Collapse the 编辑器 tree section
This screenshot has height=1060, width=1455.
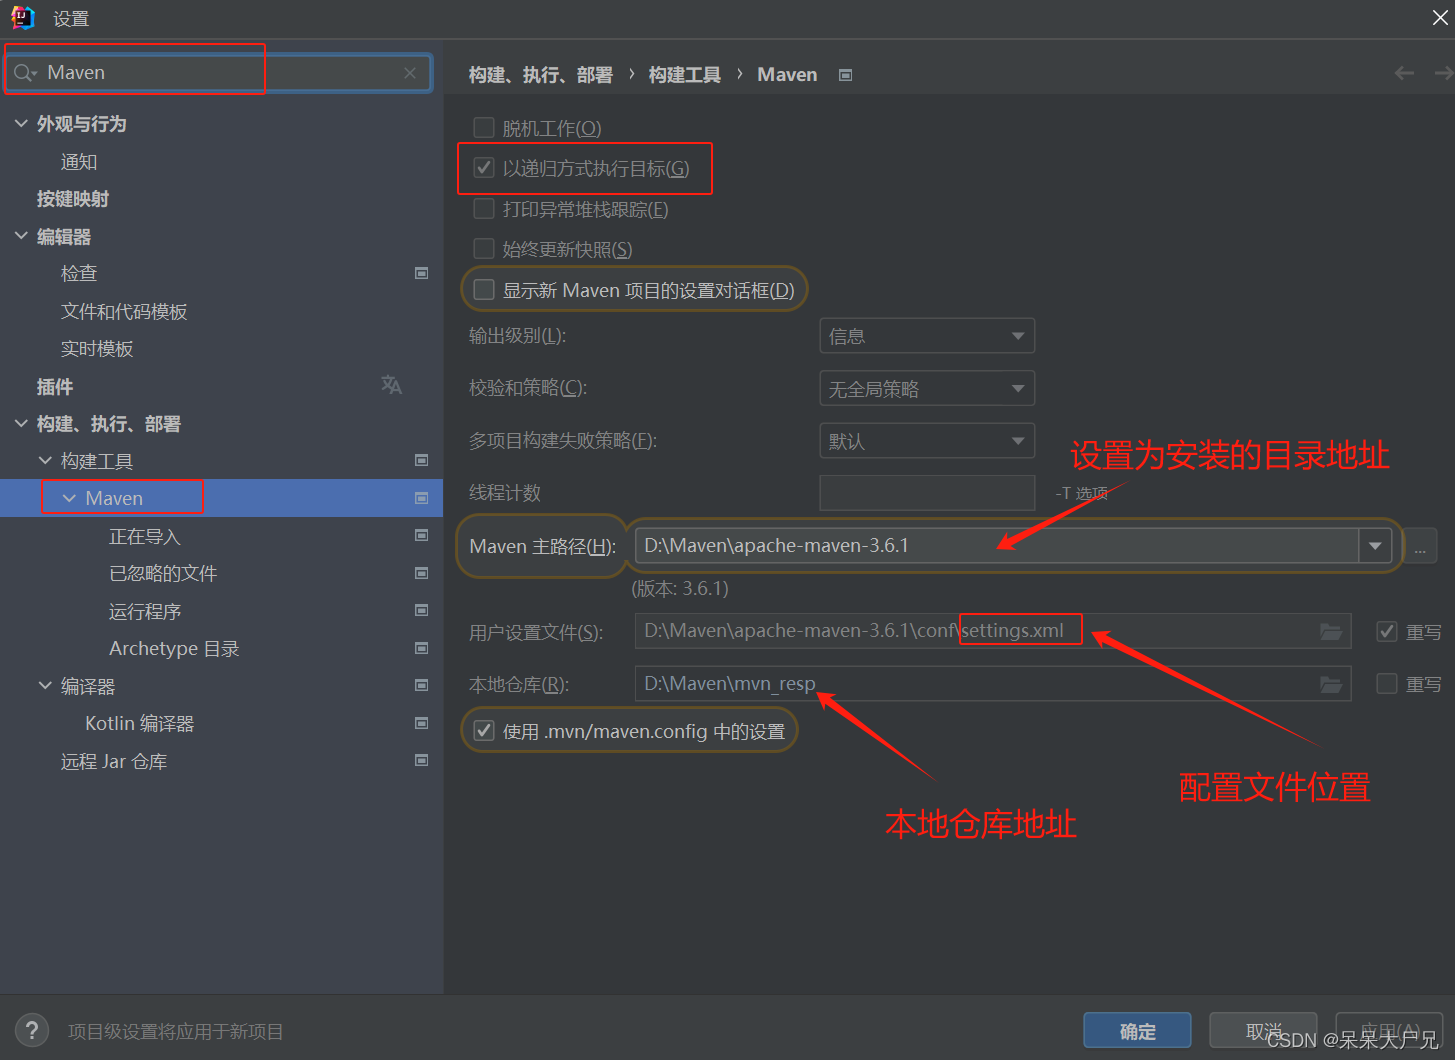pyautogui.click(x=21, y=236)
